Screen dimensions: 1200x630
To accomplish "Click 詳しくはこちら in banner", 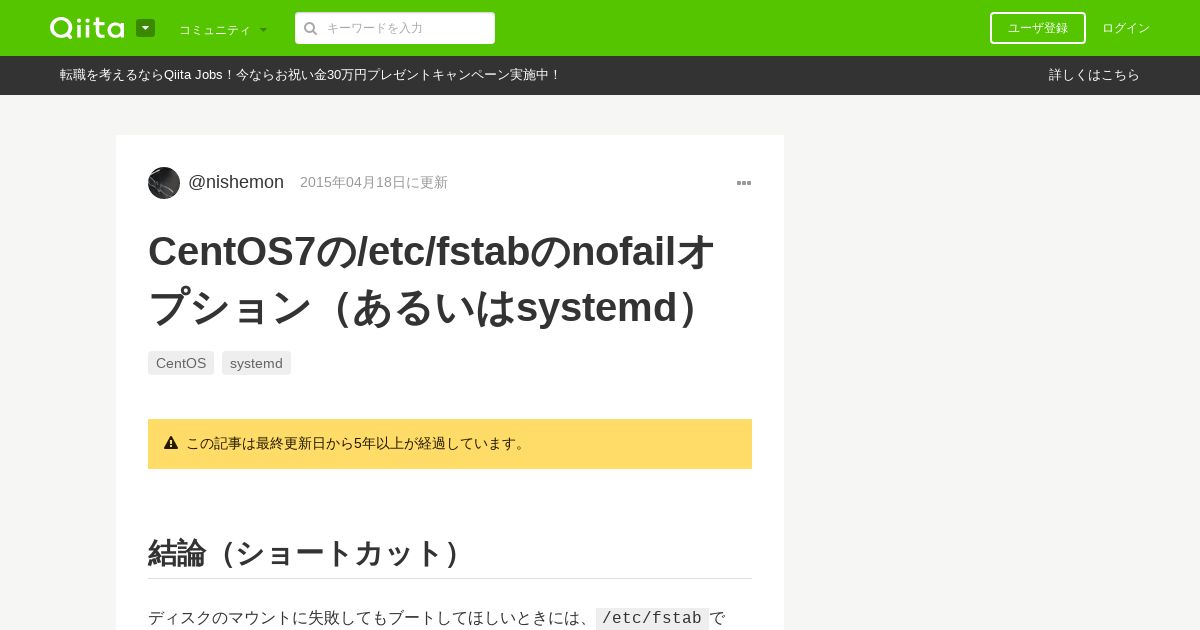I will pyautogui.click(x=1094, y=75).
